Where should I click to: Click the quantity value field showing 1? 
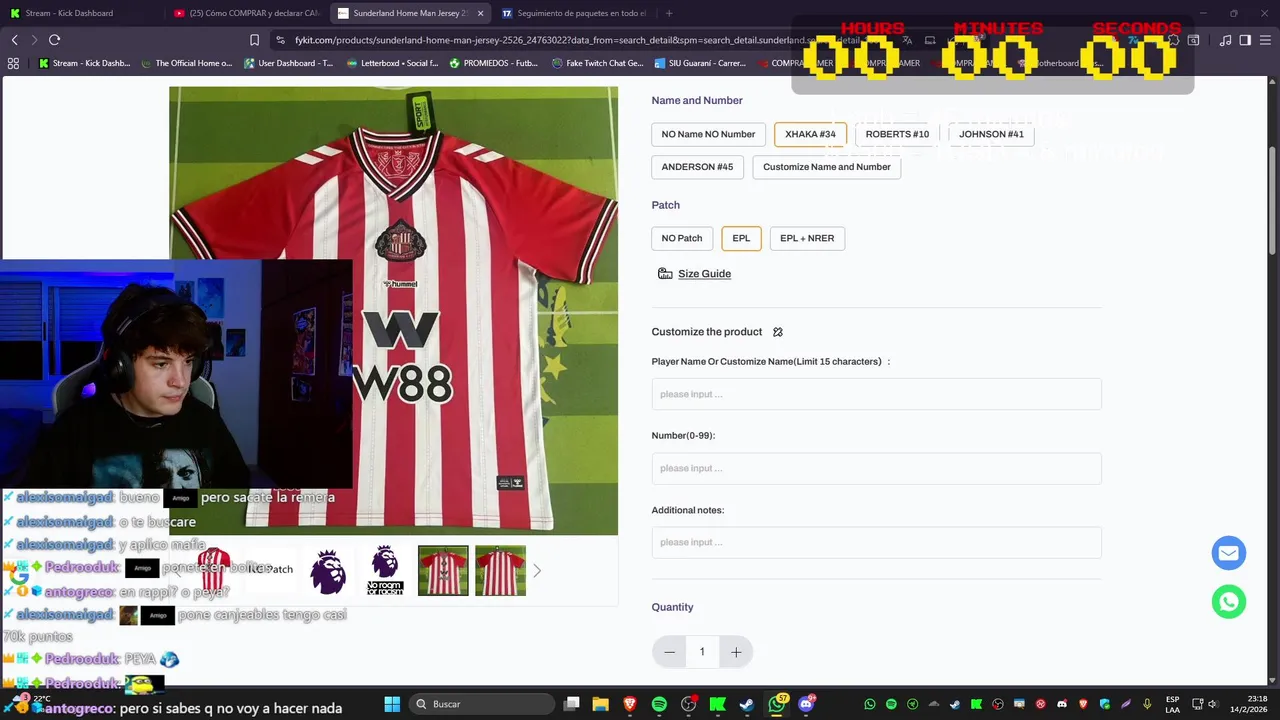coord(702,652)
